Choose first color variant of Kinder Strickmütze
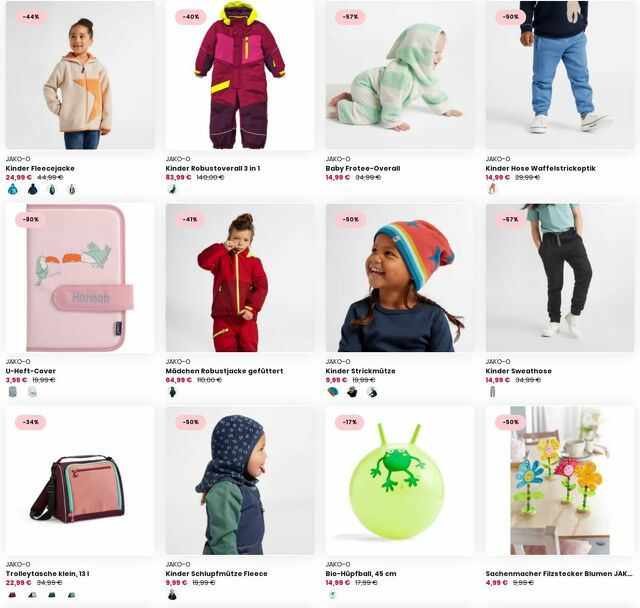Image resolution: width=640 pixels, height=608 pixels. coord(333,392)
